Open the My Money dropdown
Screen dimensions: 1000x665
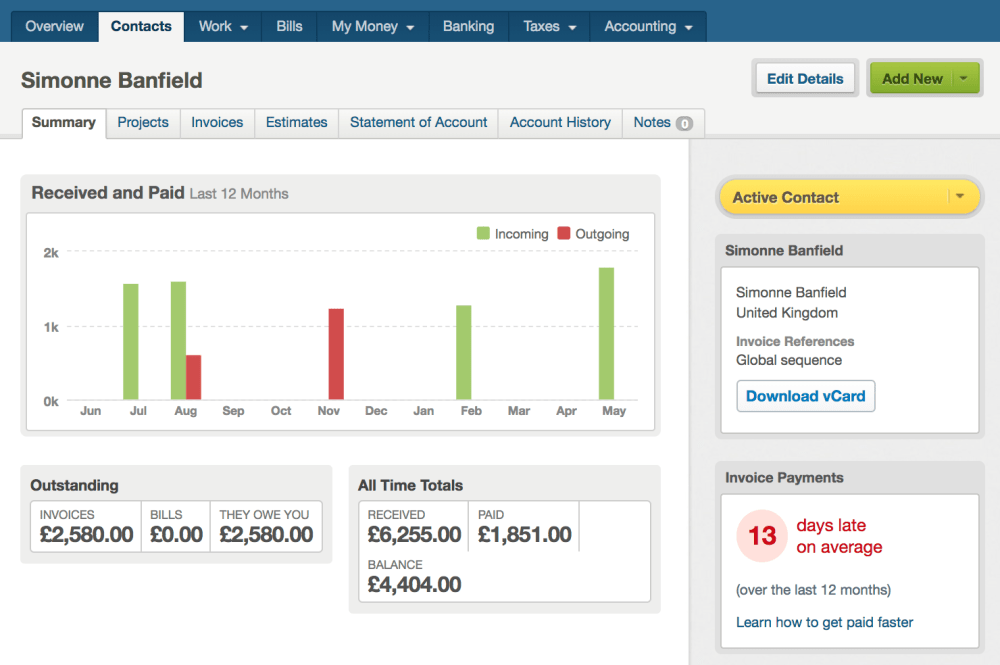(x=371, y=26)
